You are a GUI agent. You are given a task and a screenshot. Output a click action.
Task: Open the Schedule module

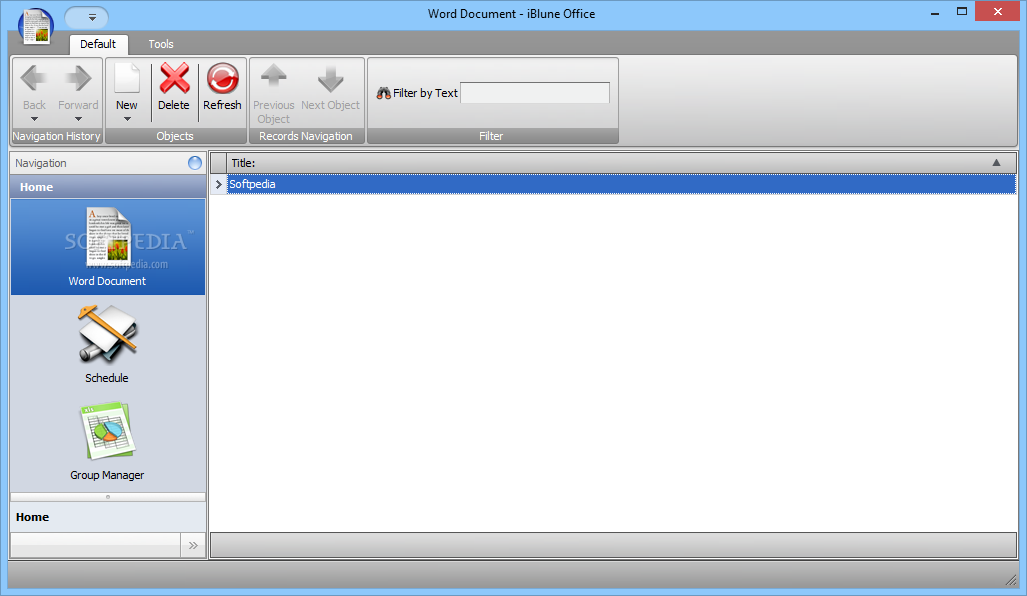[107, 344]
